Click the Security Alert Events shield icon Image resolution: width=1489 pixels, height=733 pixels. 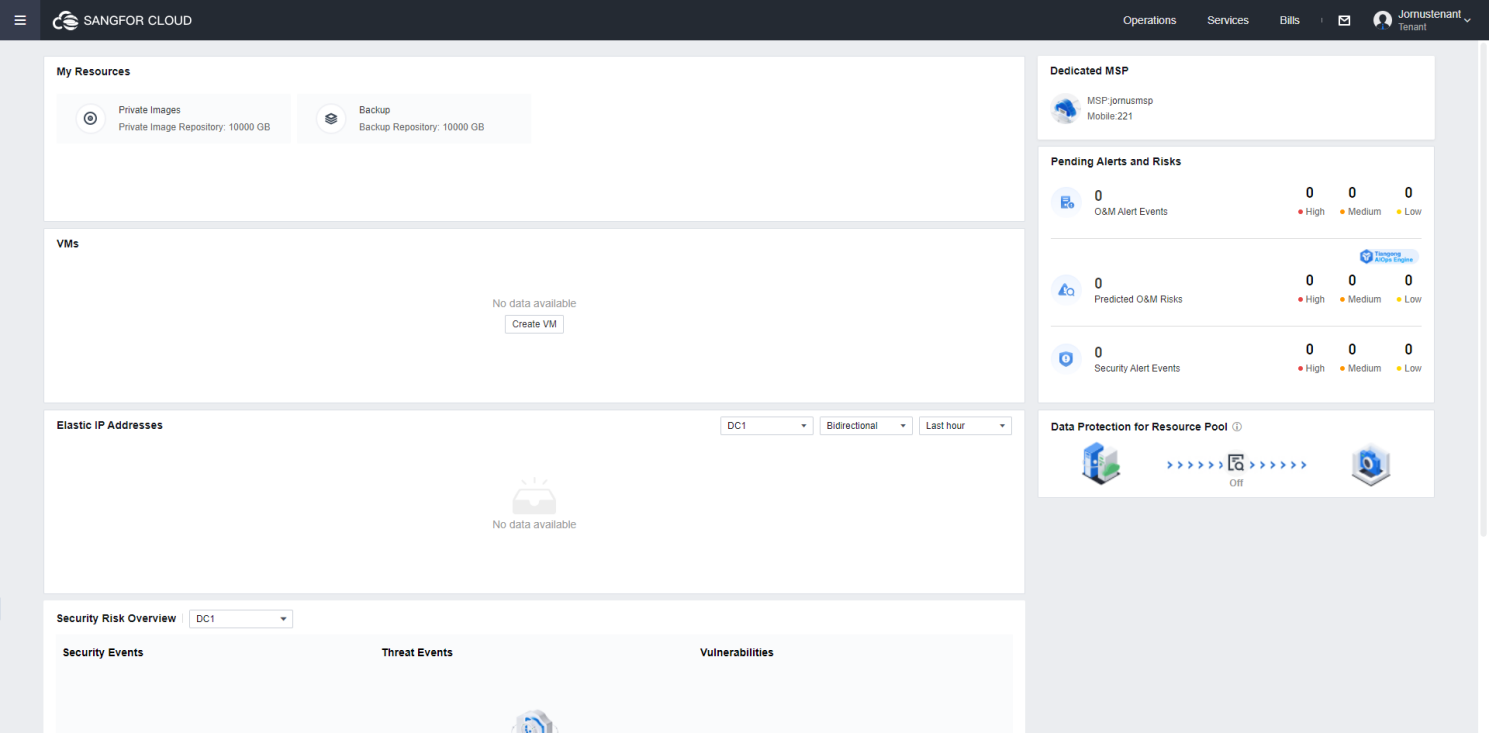(x=1066, y=358)
